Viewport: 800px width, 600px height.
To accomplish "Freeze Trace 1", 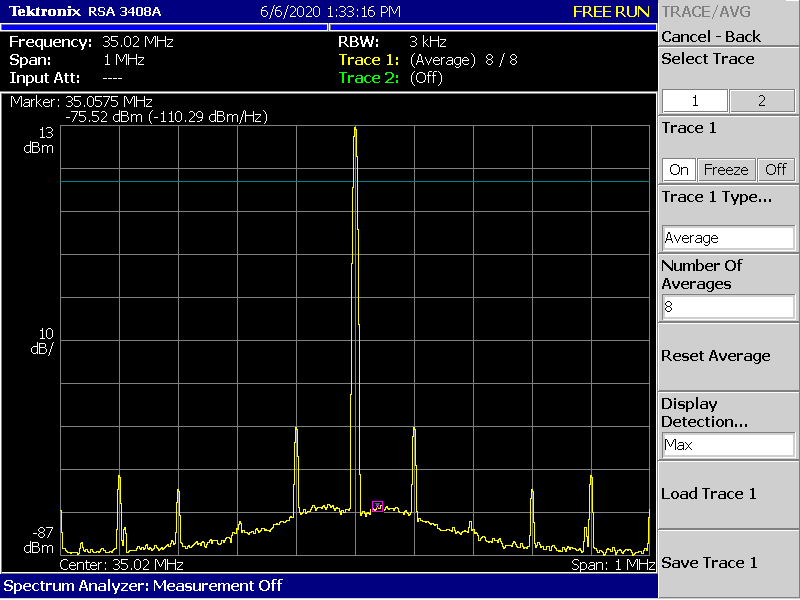I will pyautogui.click(x=725, y=169).
